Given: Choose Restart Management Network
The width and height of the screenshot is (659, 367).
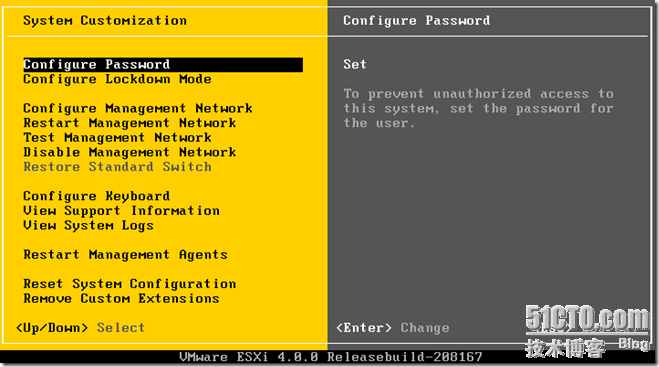Looking at the screenshot, I should click(129, 123).
